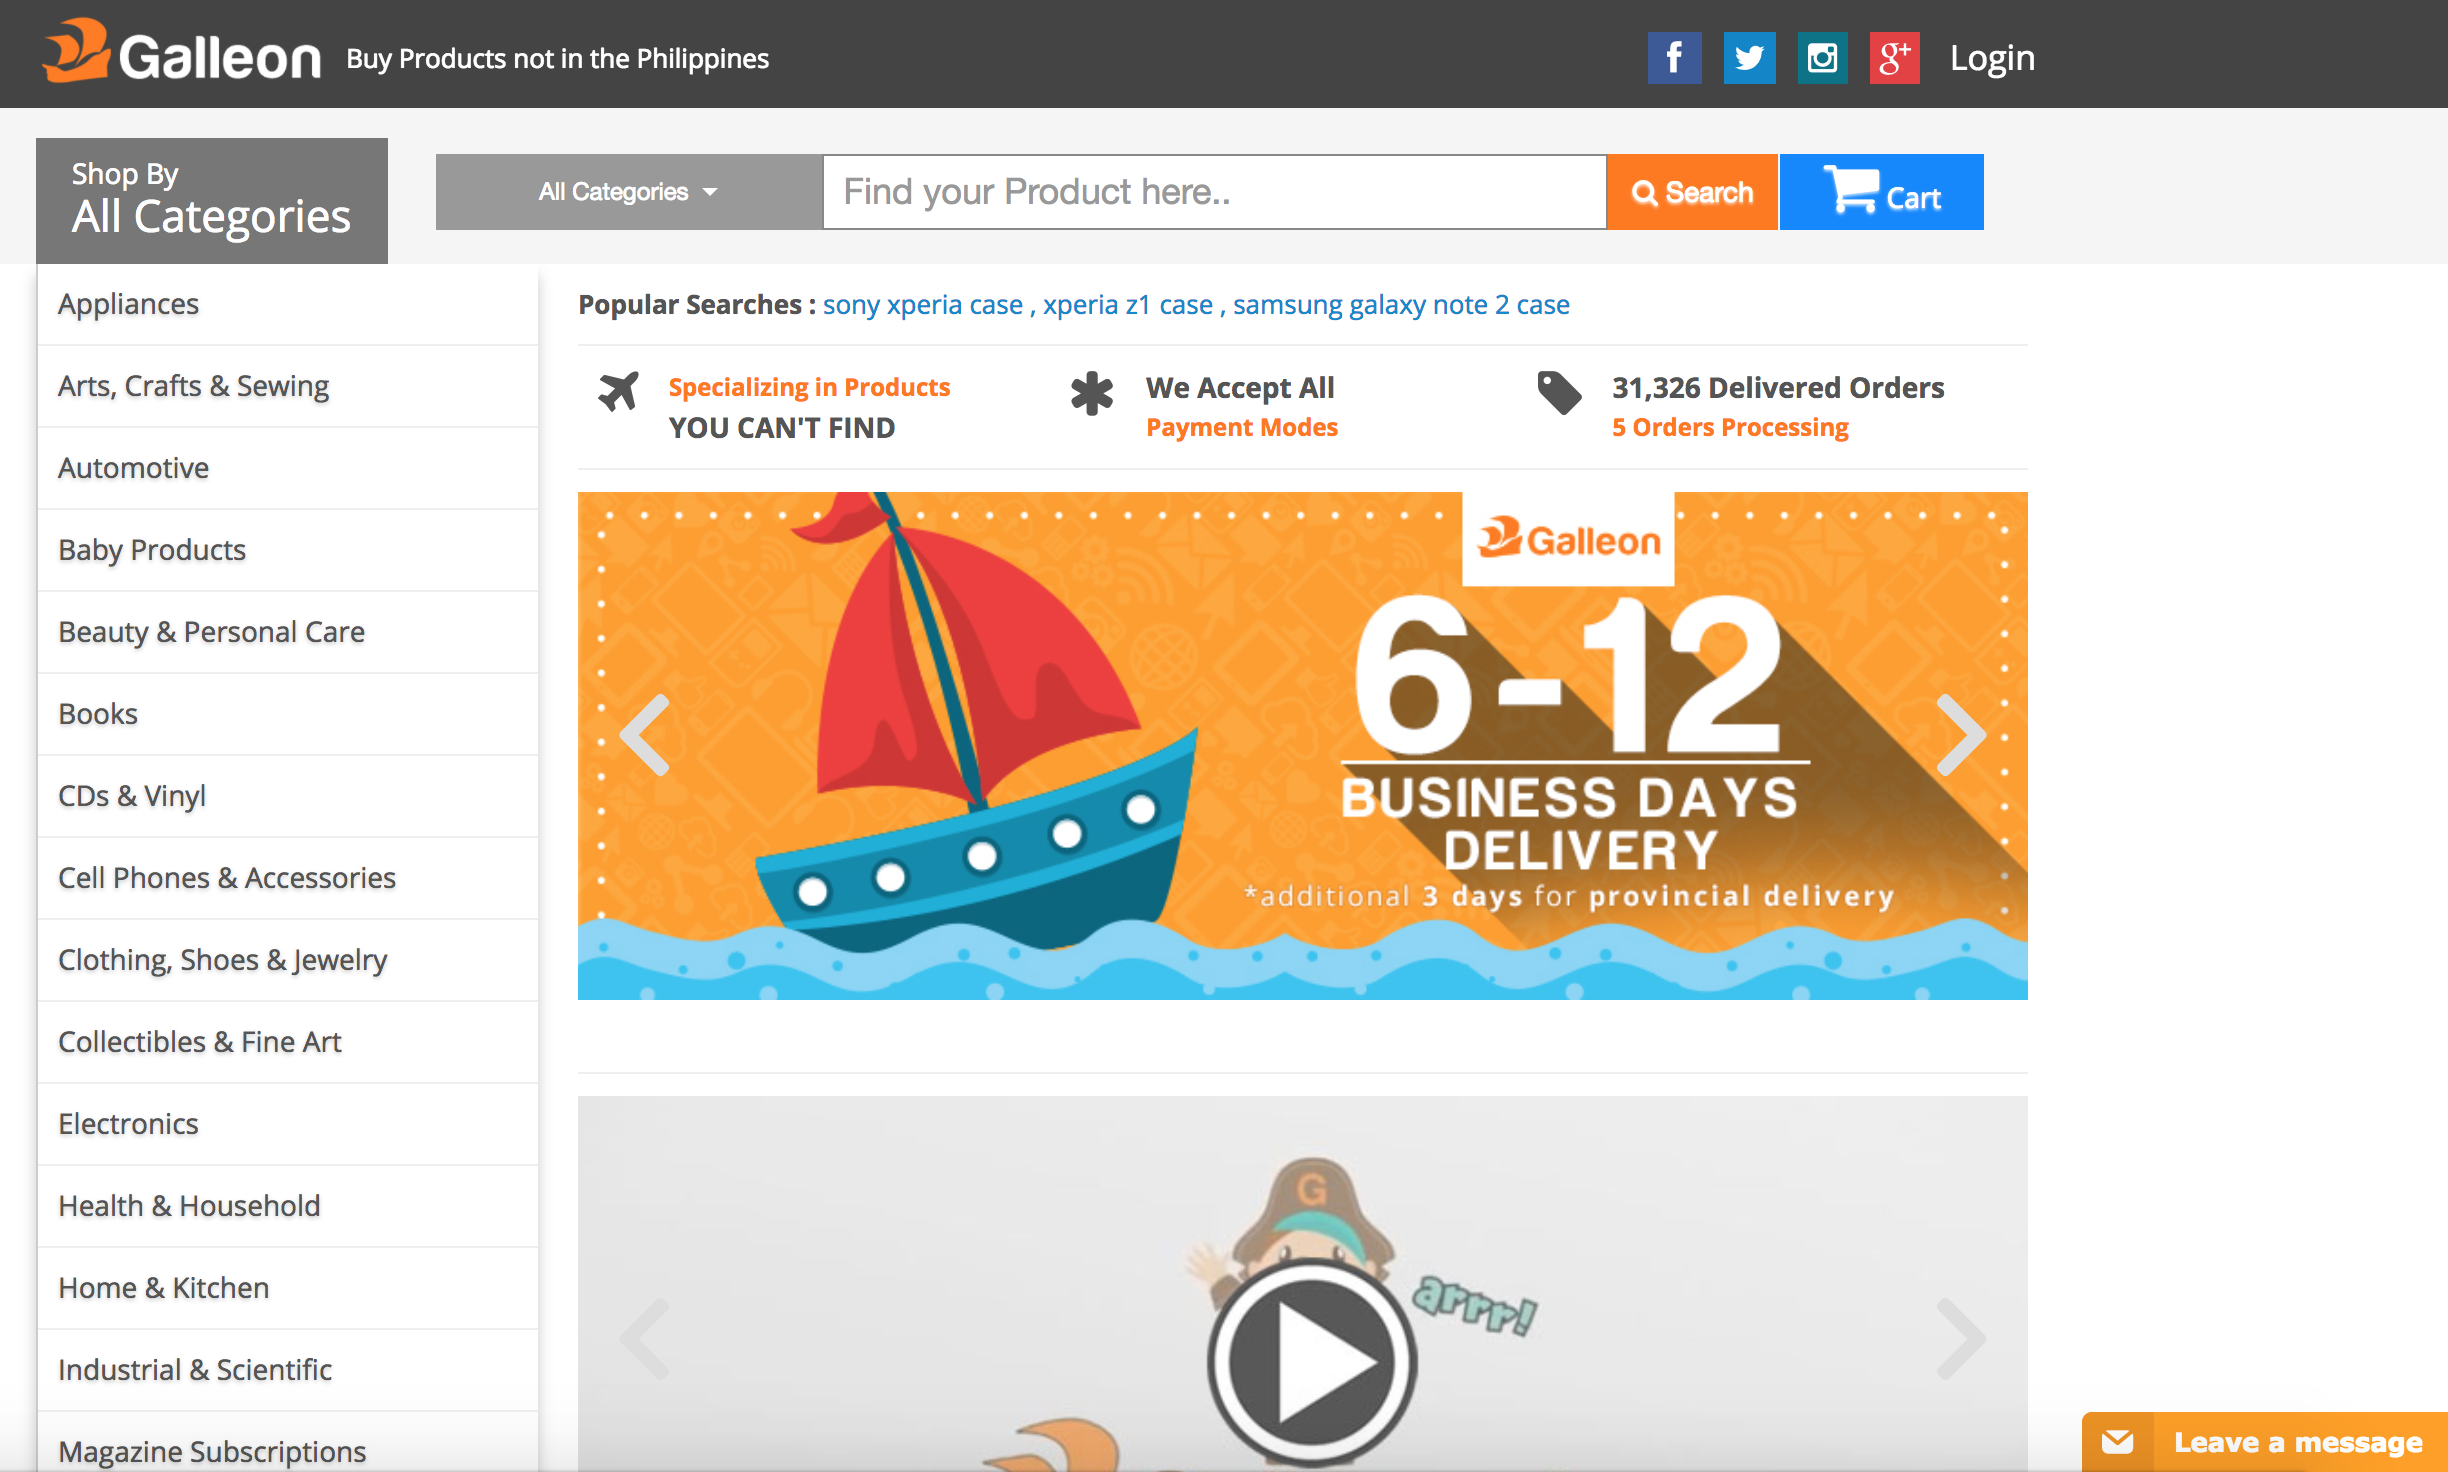2448x1472 pixels.
Task: Open Collectibles & Fine Art category
Action: tap(288, 1042)
